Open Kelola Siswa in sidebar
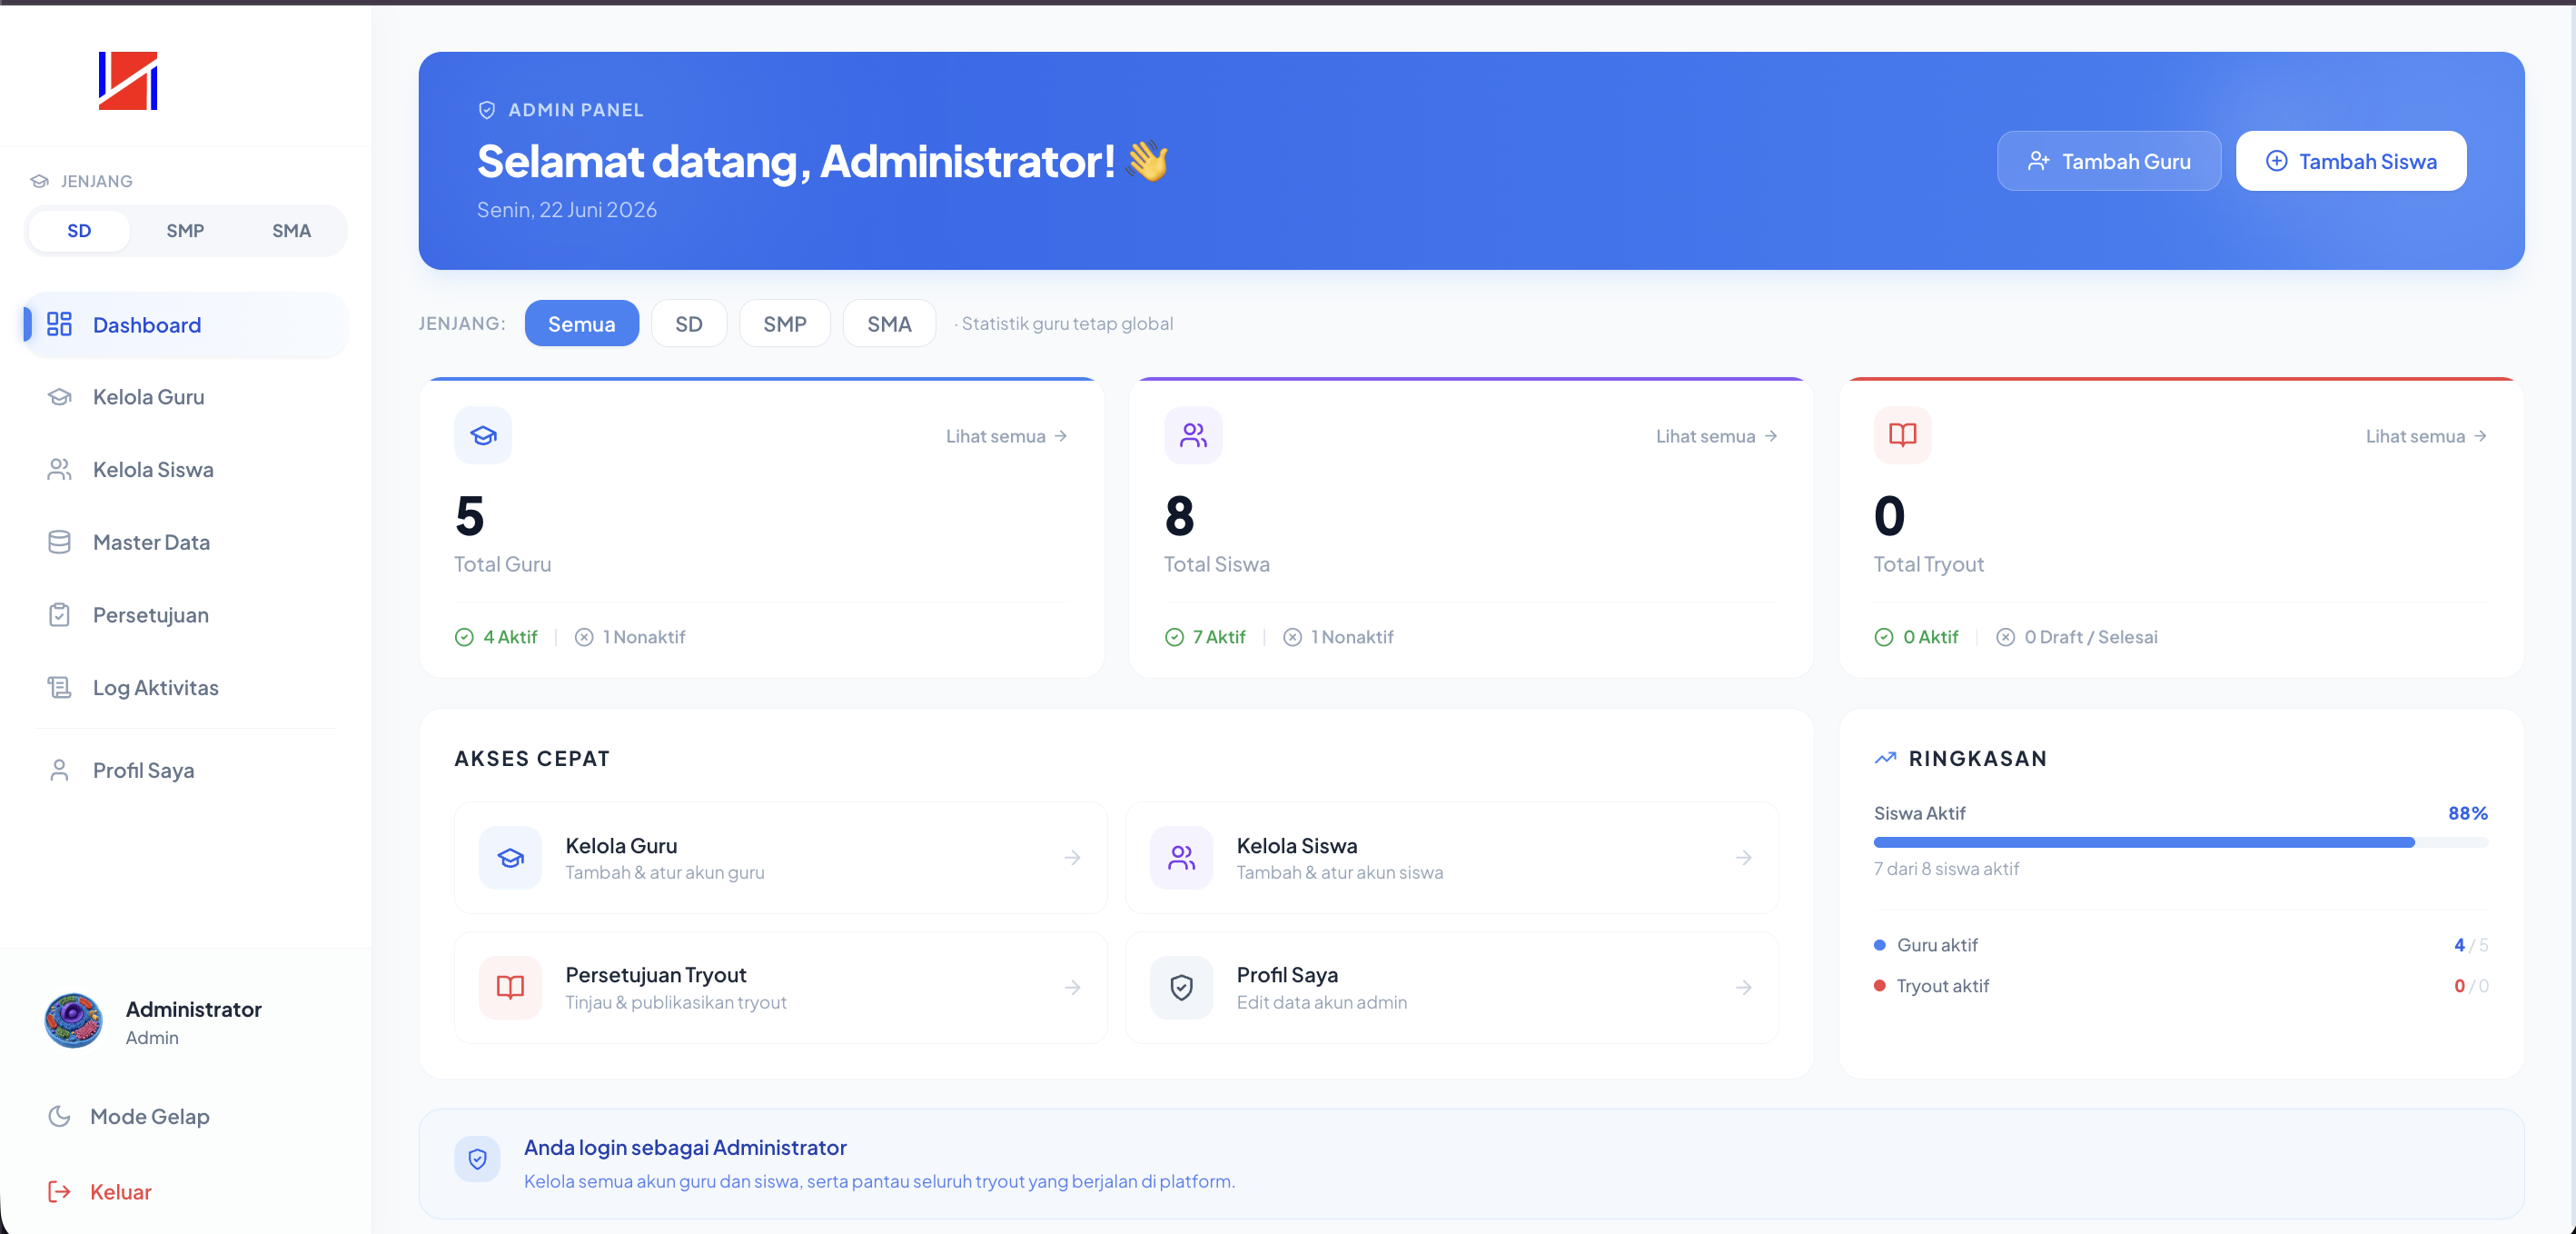 coord(186,469)
